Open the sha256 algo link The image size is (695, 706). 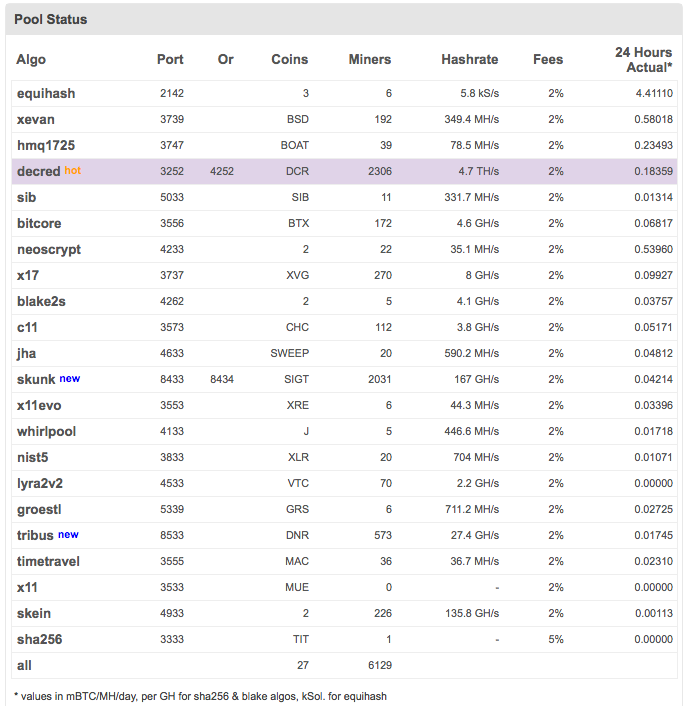pyautogui.click(x=40, y=639)
